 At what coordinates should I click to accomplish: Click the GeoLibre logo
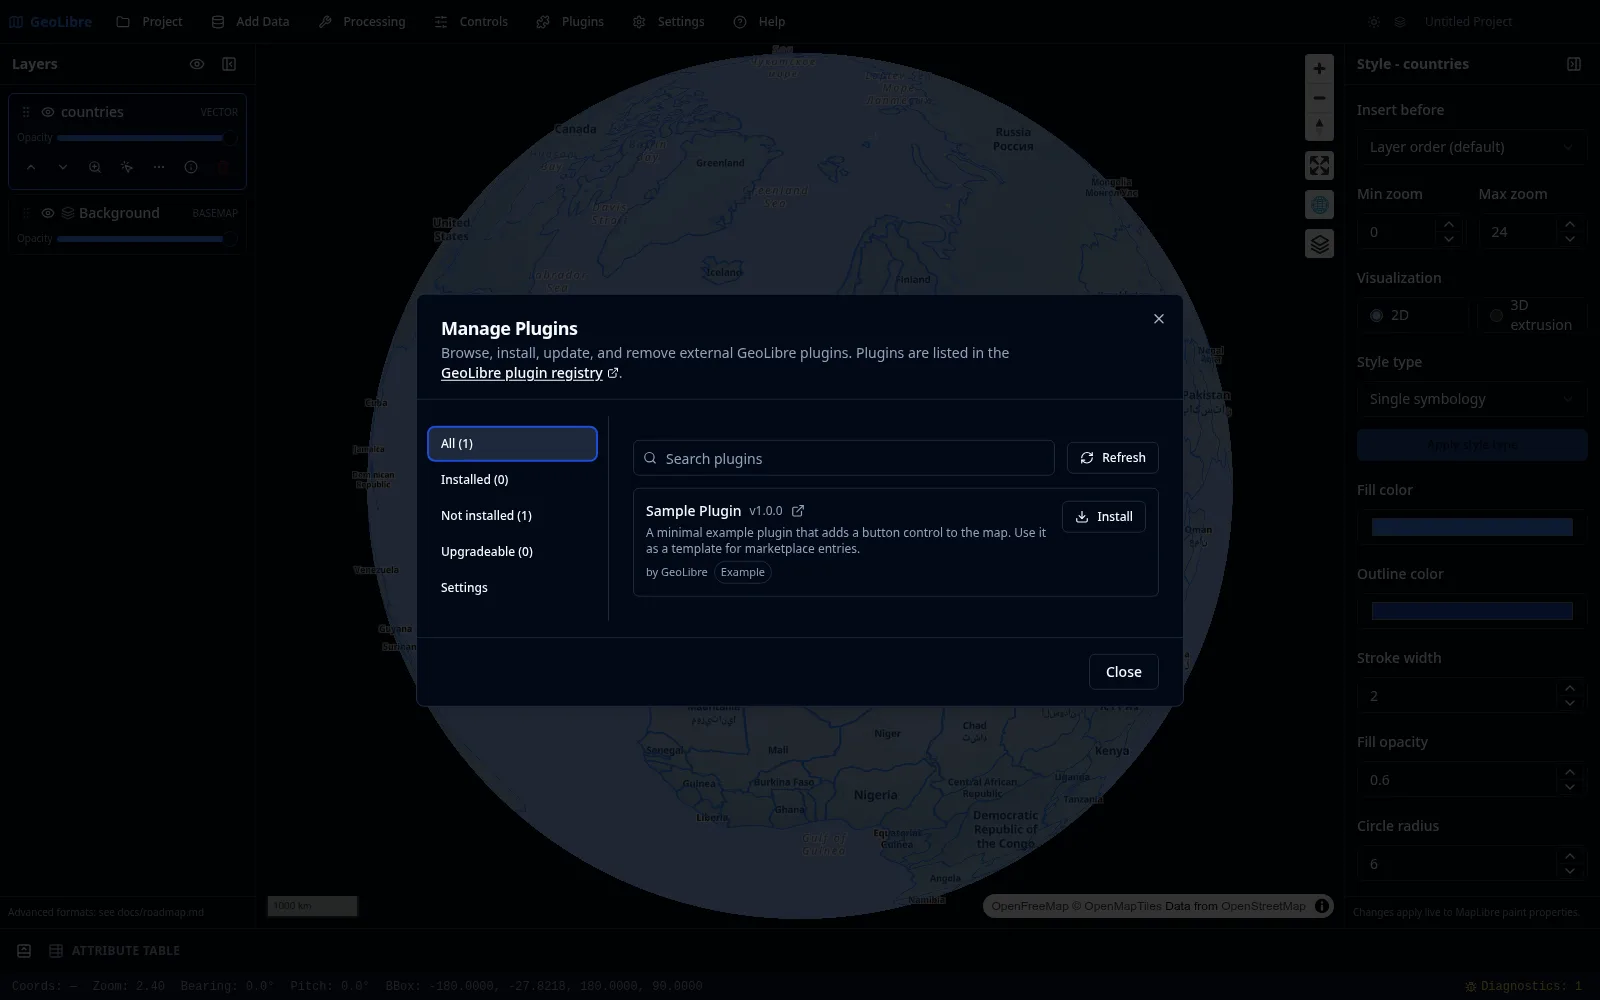tap(50, 22)
